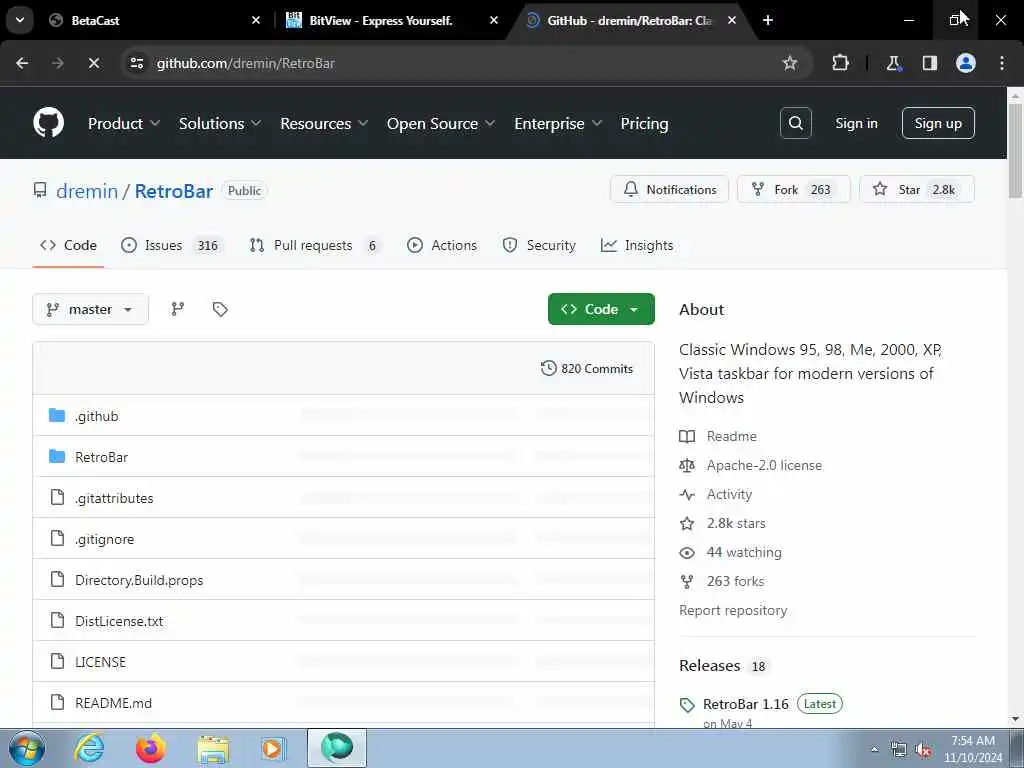The width and height of the screenshot is (1024, 768).
Task: Open the .github folder
Action: click(97, 416)
